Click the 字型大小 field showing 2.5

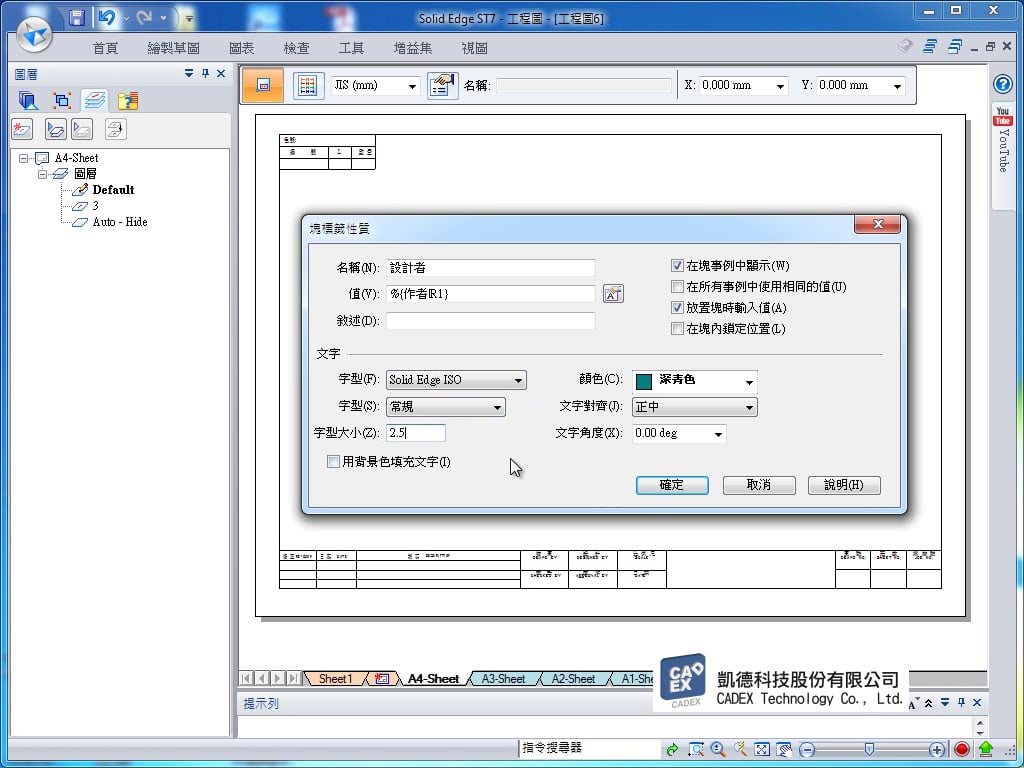[416, 433]
